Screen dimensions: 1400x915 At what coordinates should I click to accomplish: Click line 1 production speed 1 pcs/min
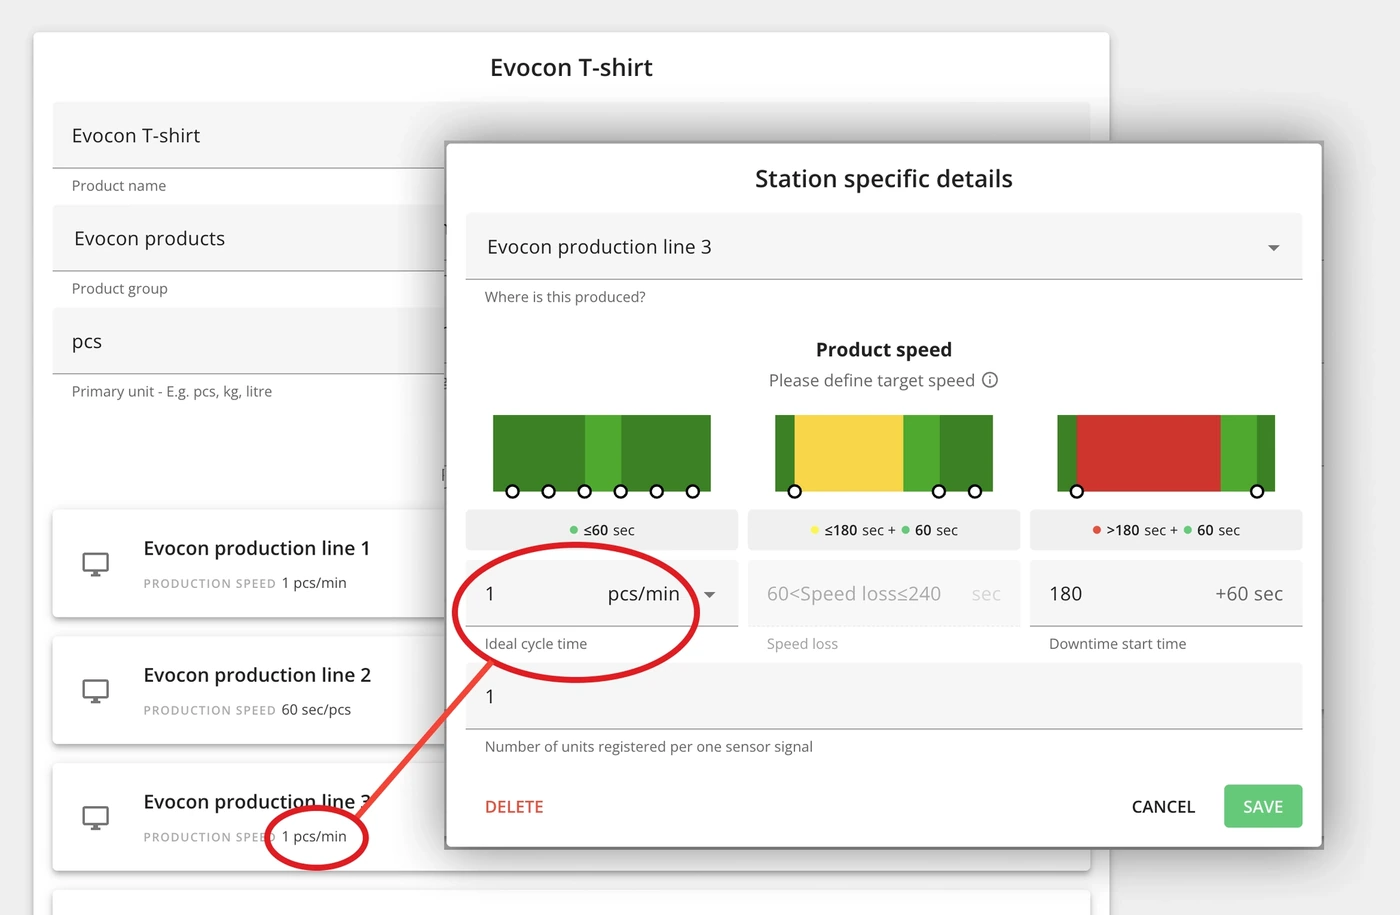314,583
